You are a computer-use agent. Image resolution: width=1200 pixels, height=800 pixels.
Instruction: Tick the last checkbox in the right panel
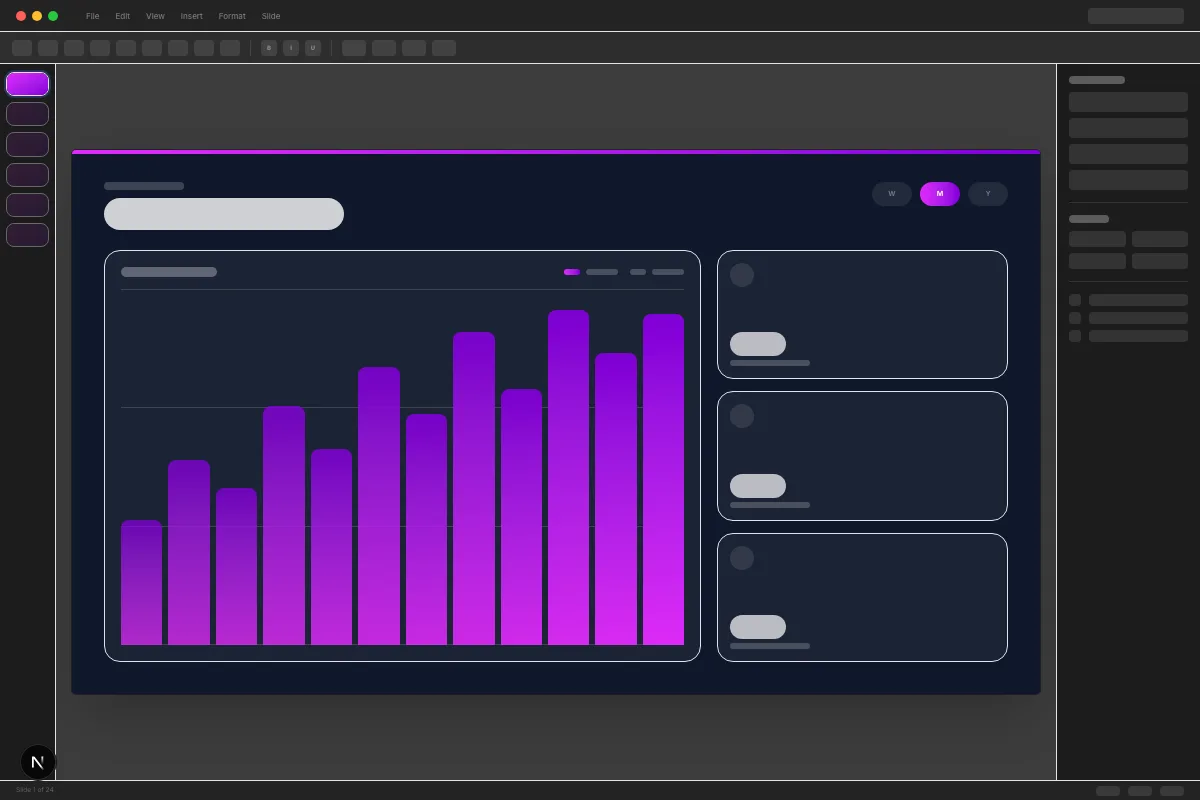[1075, 336]
